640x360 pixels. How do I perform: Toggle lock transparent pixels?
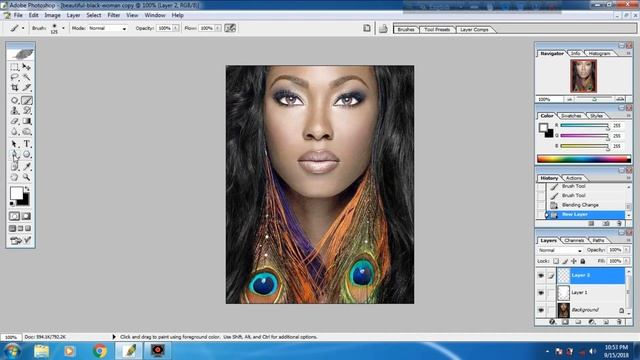(556, 261)
